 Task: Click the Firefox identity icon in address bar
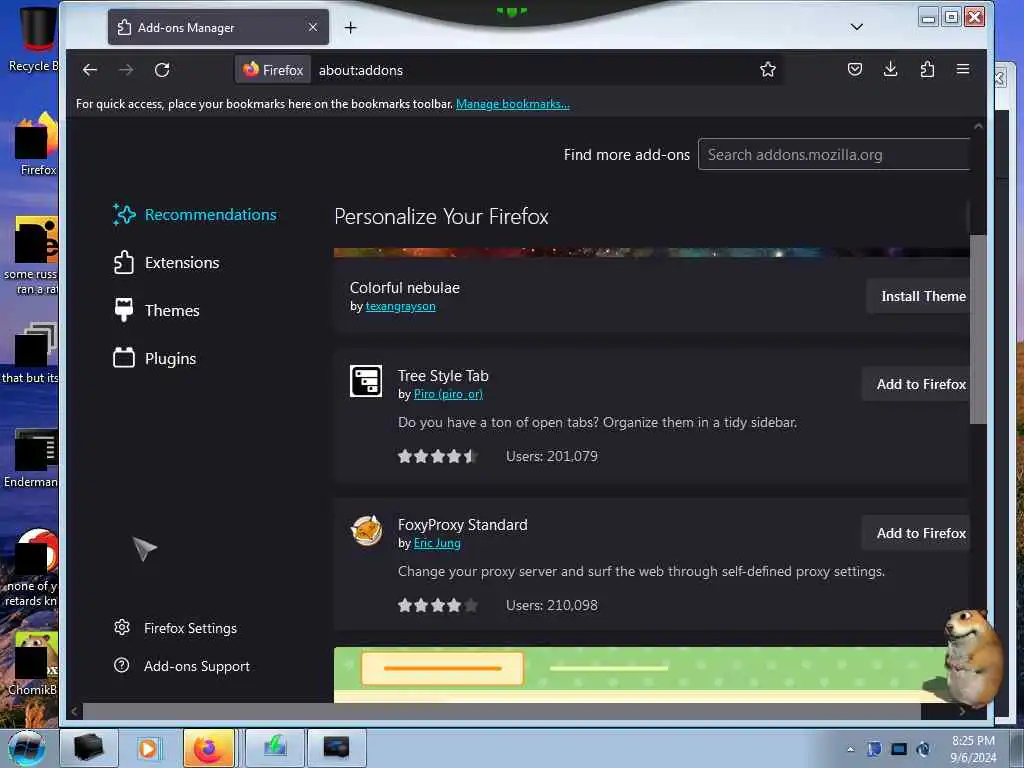click(273, 70)
